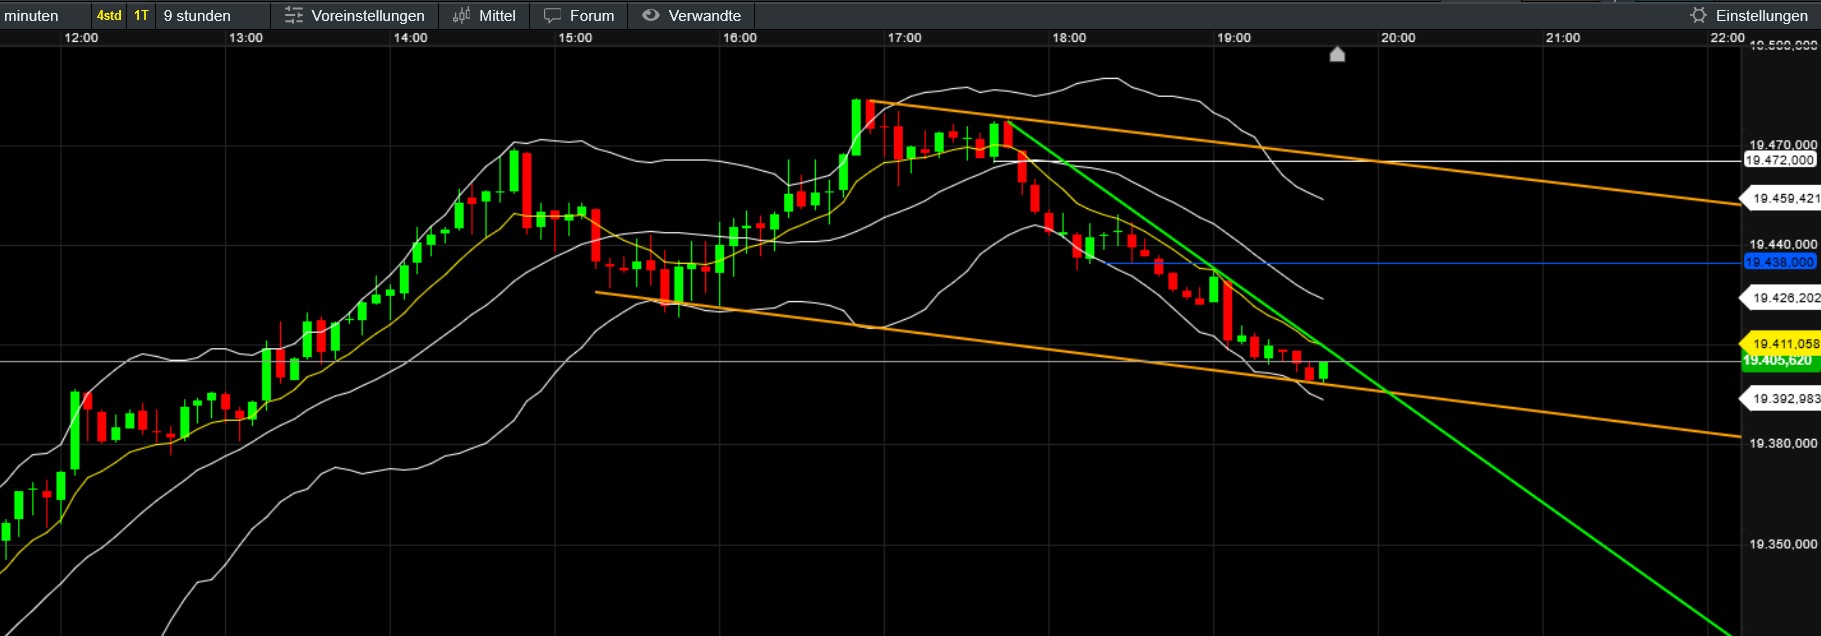The image size is (1821, 636).
Task: Open the Mittel candlestick chart style menu
Action: pos(484,15)
